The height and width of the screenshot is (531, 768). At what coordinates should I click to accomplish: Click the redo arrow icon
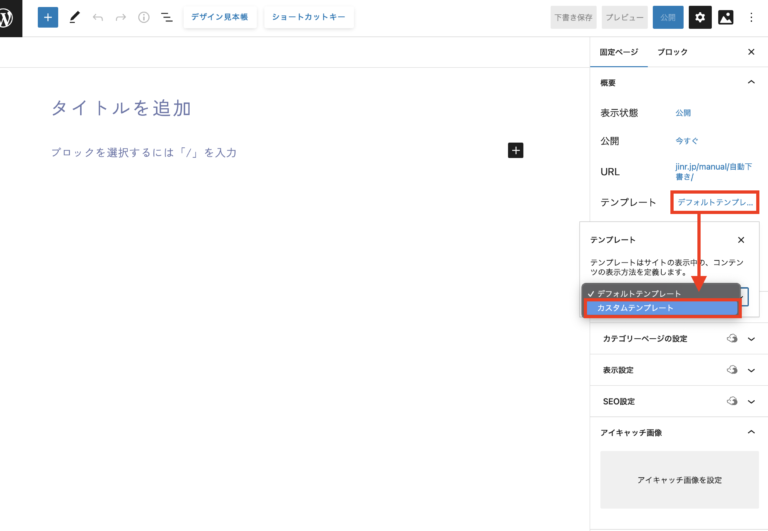121,18
